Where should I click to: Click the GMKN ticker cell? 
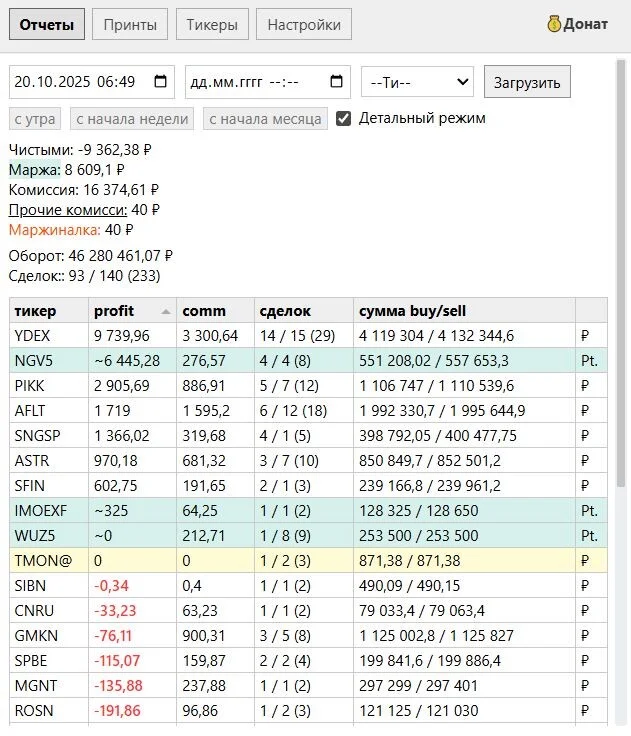click(x=49, y=636)
